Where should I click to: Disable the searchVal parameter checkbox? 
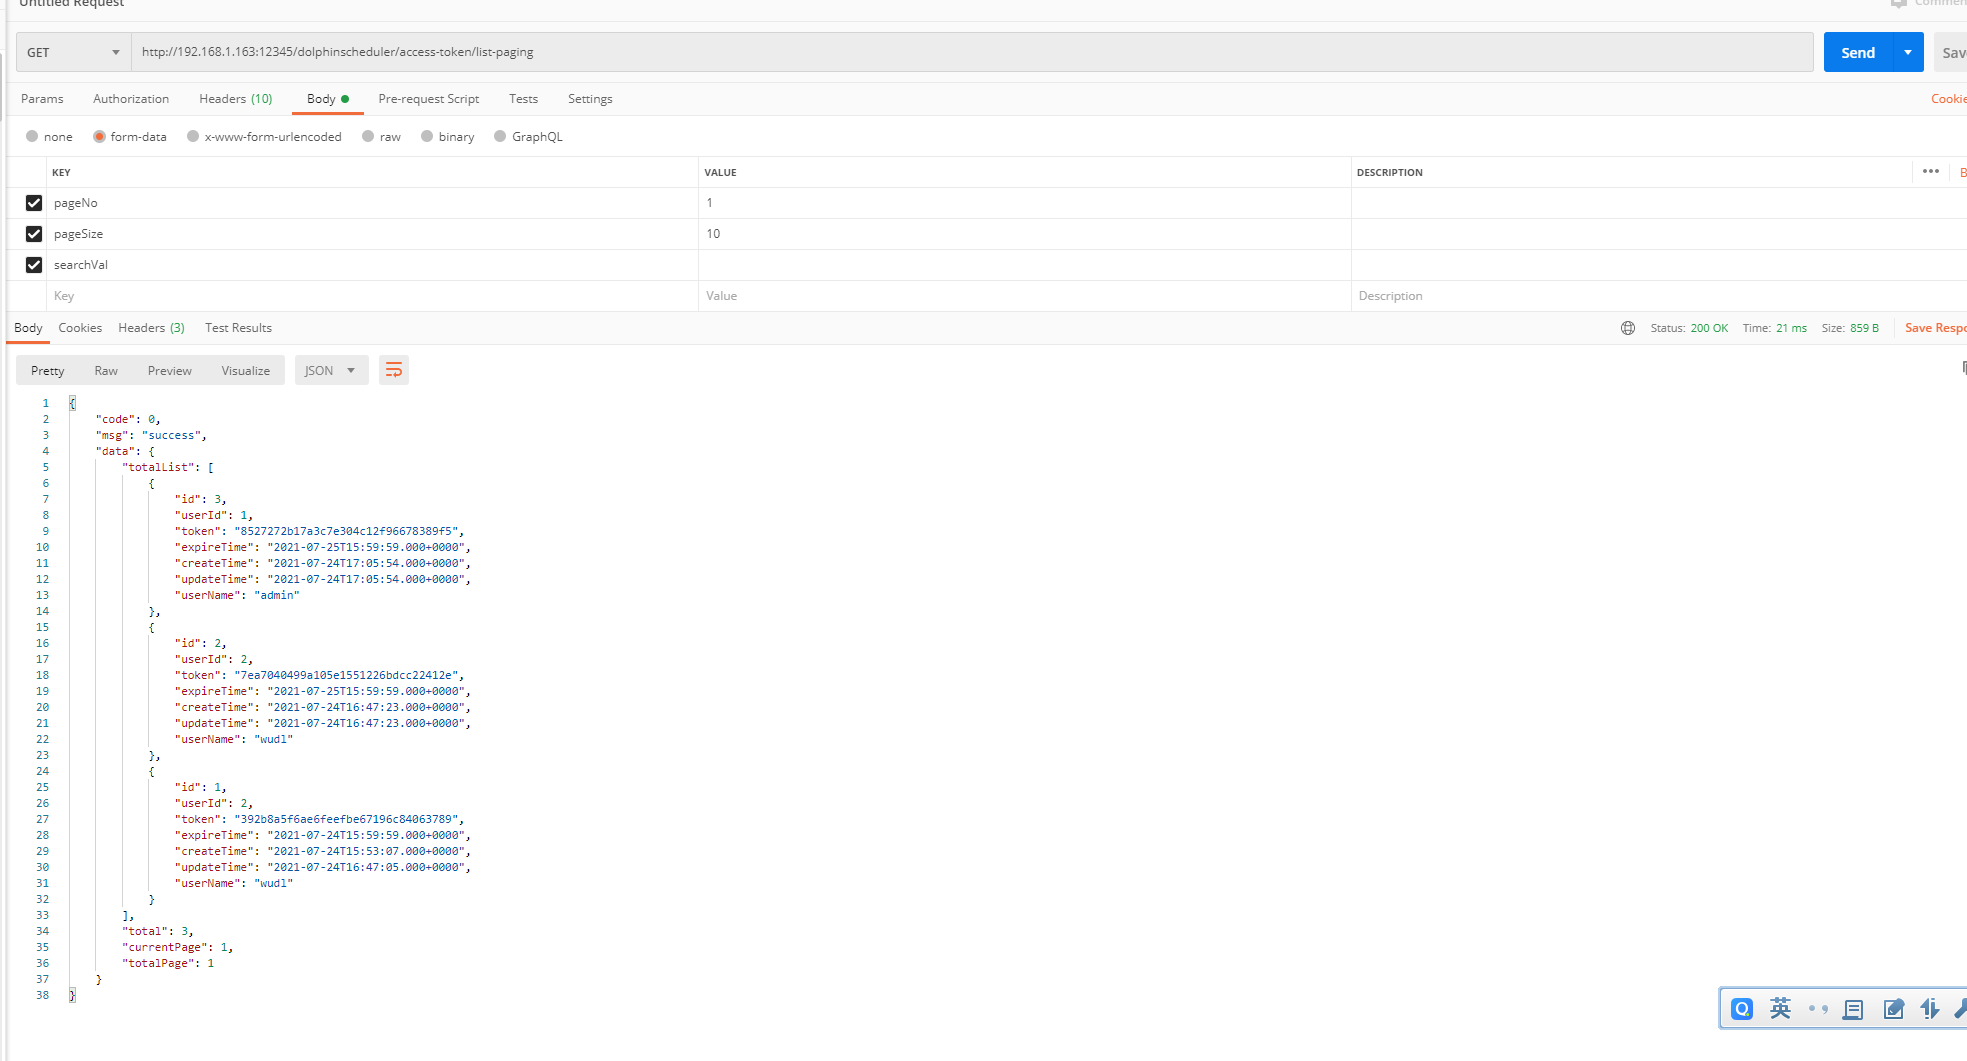coord(33,264)
